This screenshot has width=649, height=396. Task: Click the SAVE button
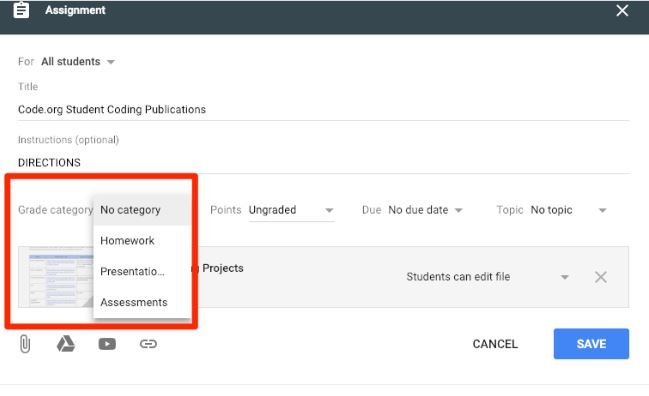coord(591,344)
